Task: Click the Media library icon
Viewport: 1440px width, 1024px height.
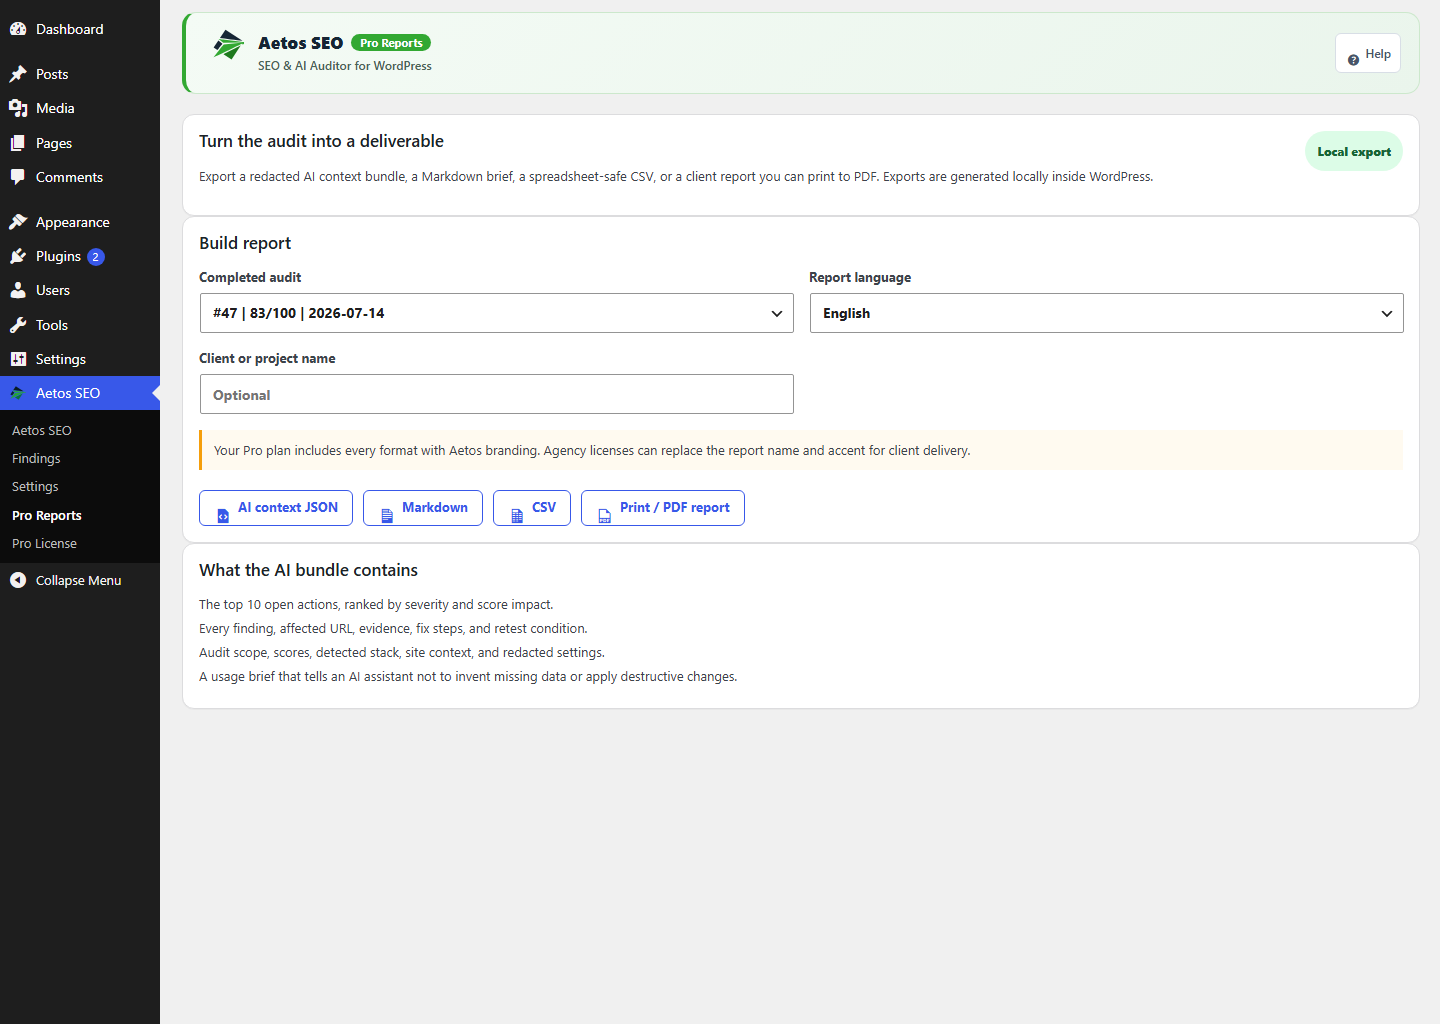Action: coord(18,108)
